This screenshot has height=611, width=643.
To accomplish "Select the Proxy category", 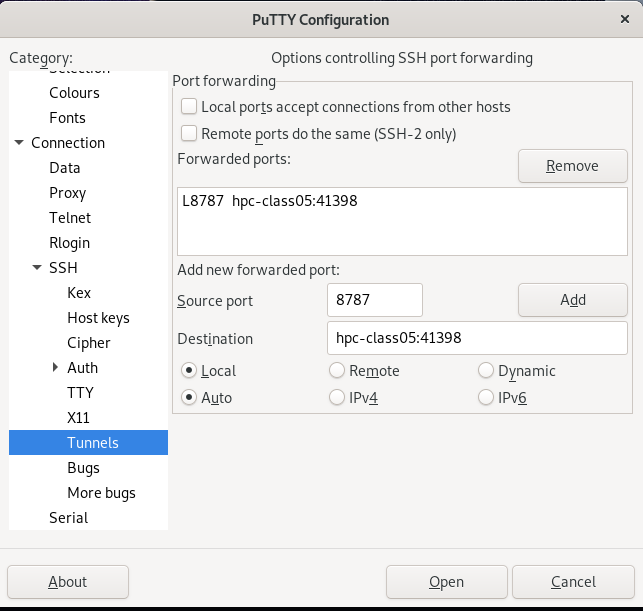I will click(x=68, y=193).
